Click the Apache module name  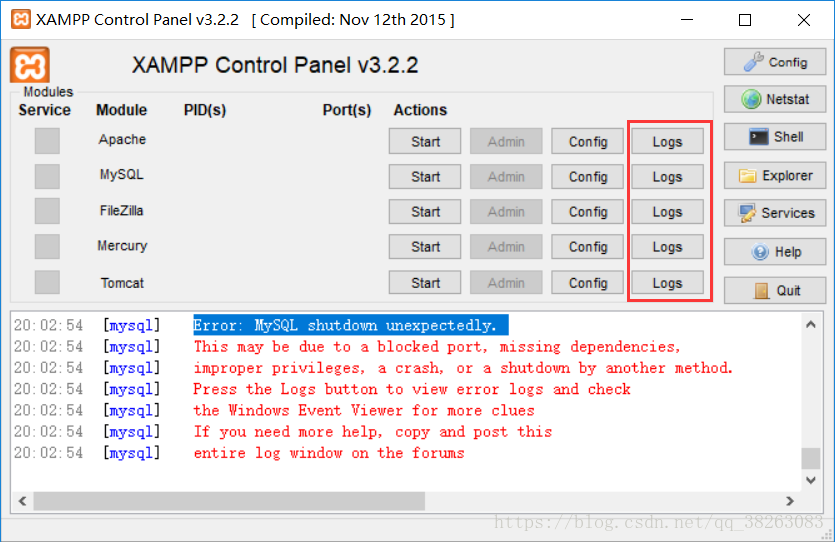point(122,139)
